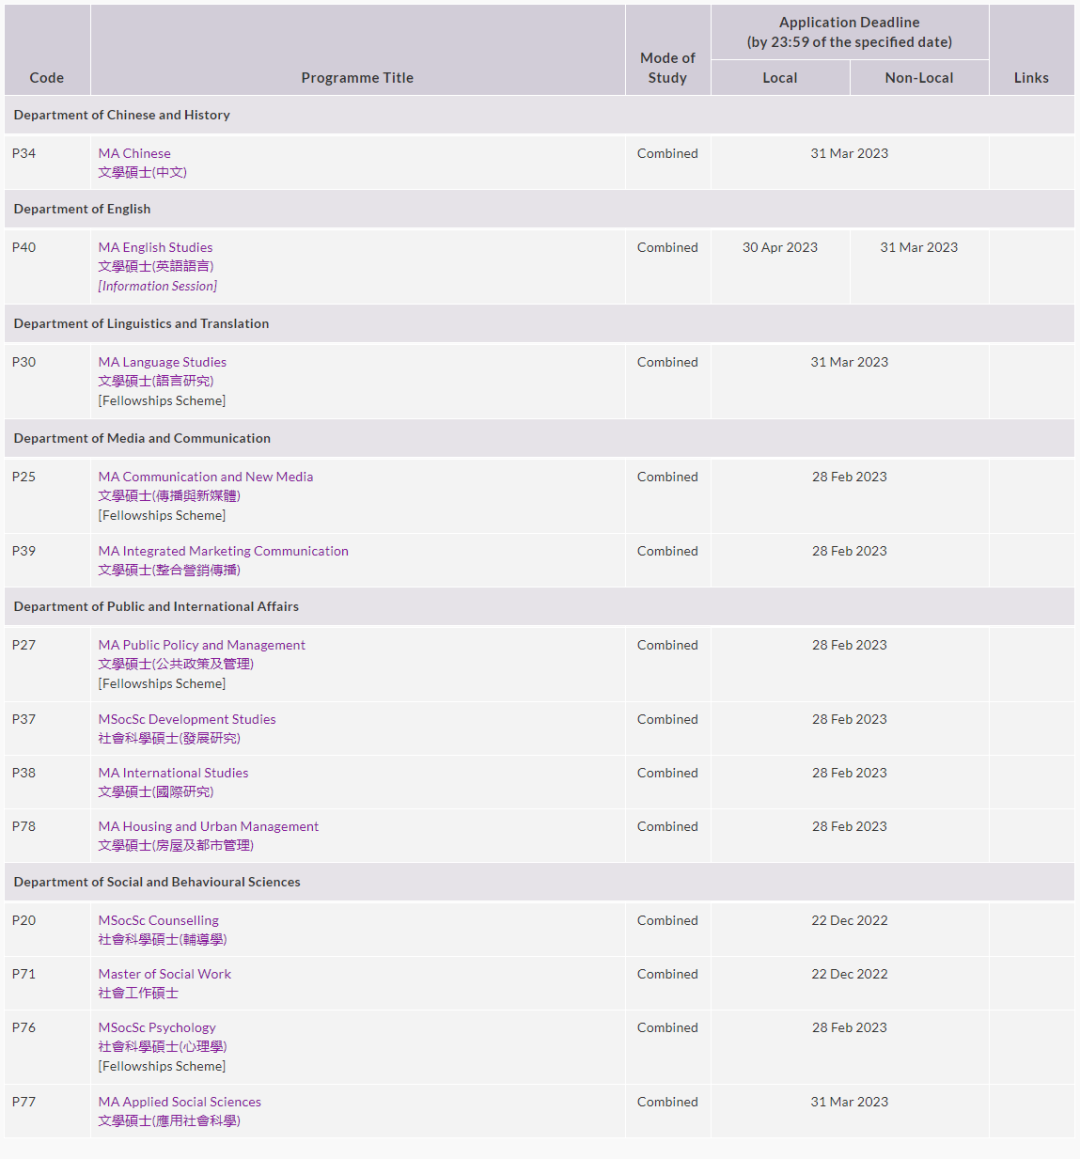Open MA Communication and New Media link
Screen dimensions: 1080x1159
click(205, 477)
